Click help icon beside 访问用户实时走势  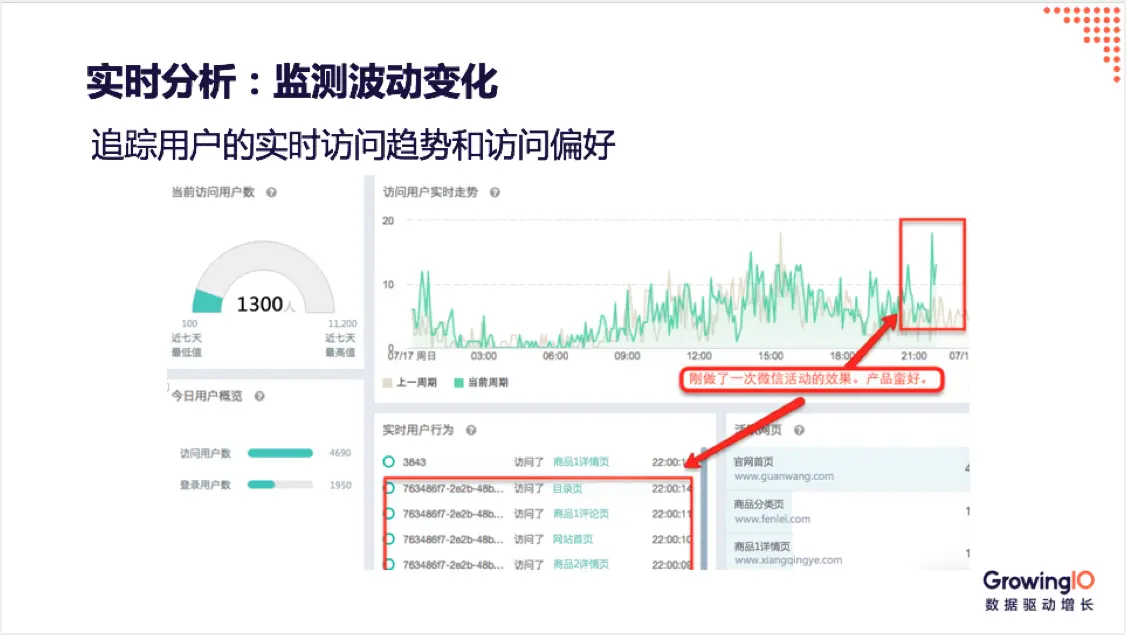click(495, 193)
